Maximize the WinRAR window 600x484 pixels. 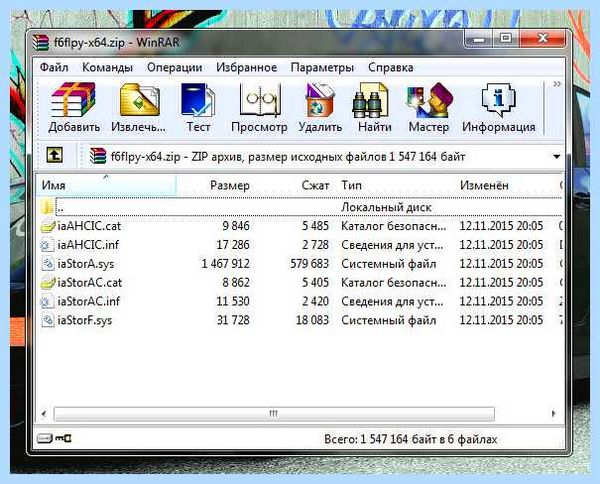click(x=505, y=38)
